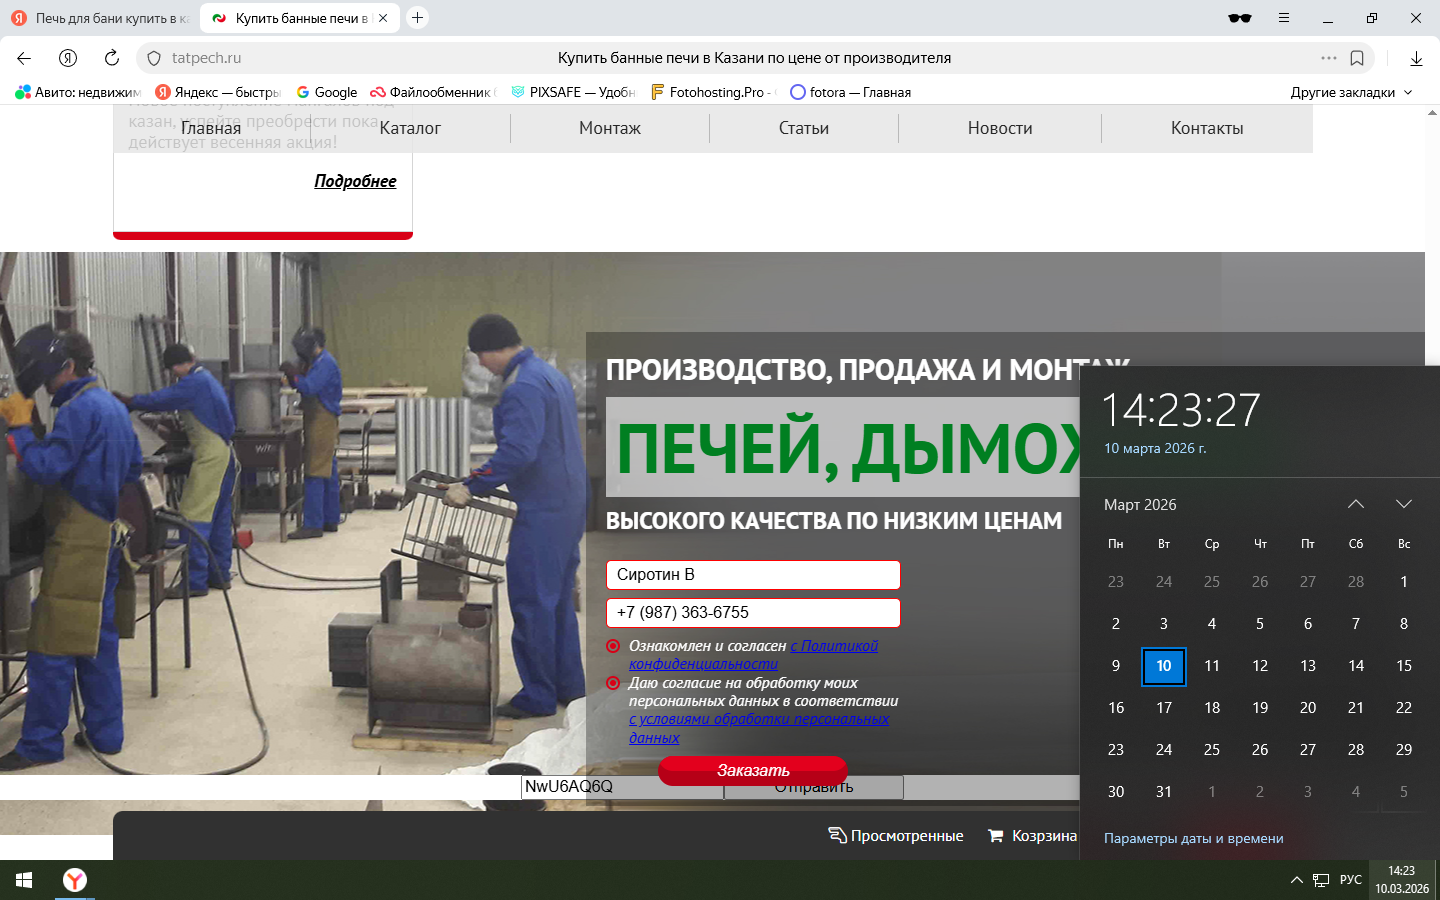Bookmark this page with bookmark icon

point(1357,58)
